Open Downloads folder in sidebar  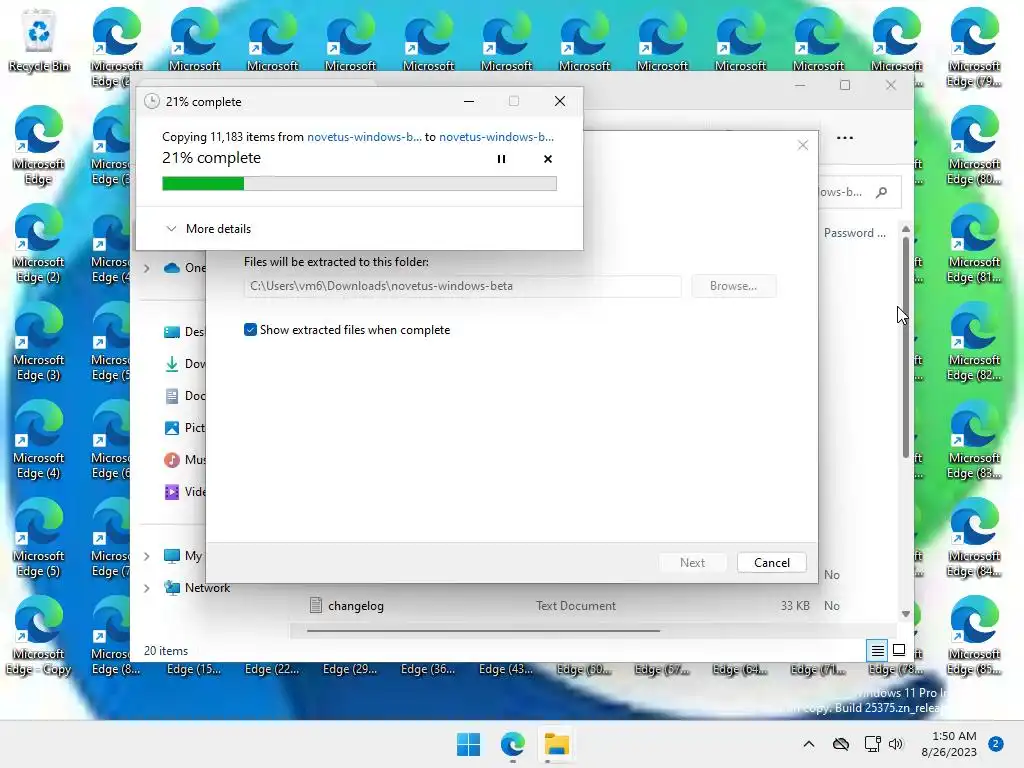pyautogui.click(x=184, y=364)
